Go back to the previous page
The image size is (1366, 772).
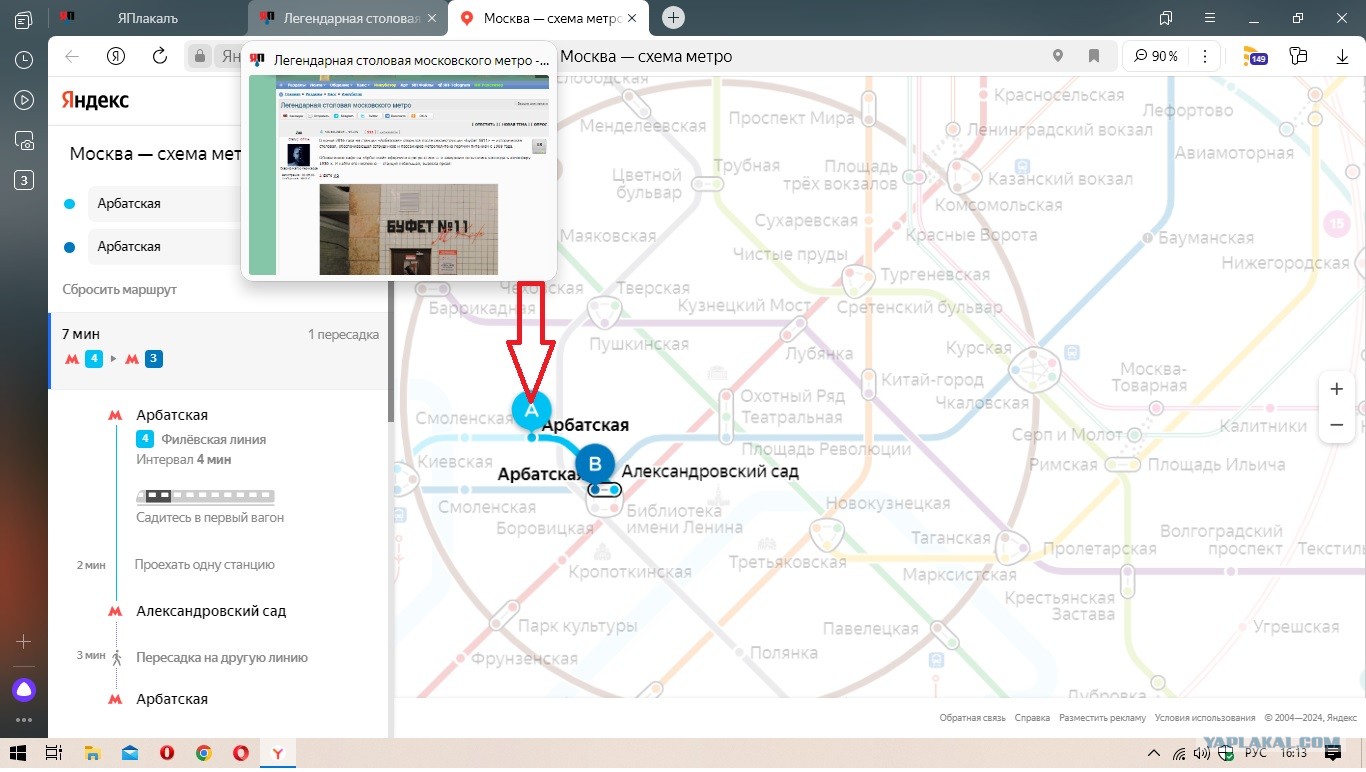(72, 56)
